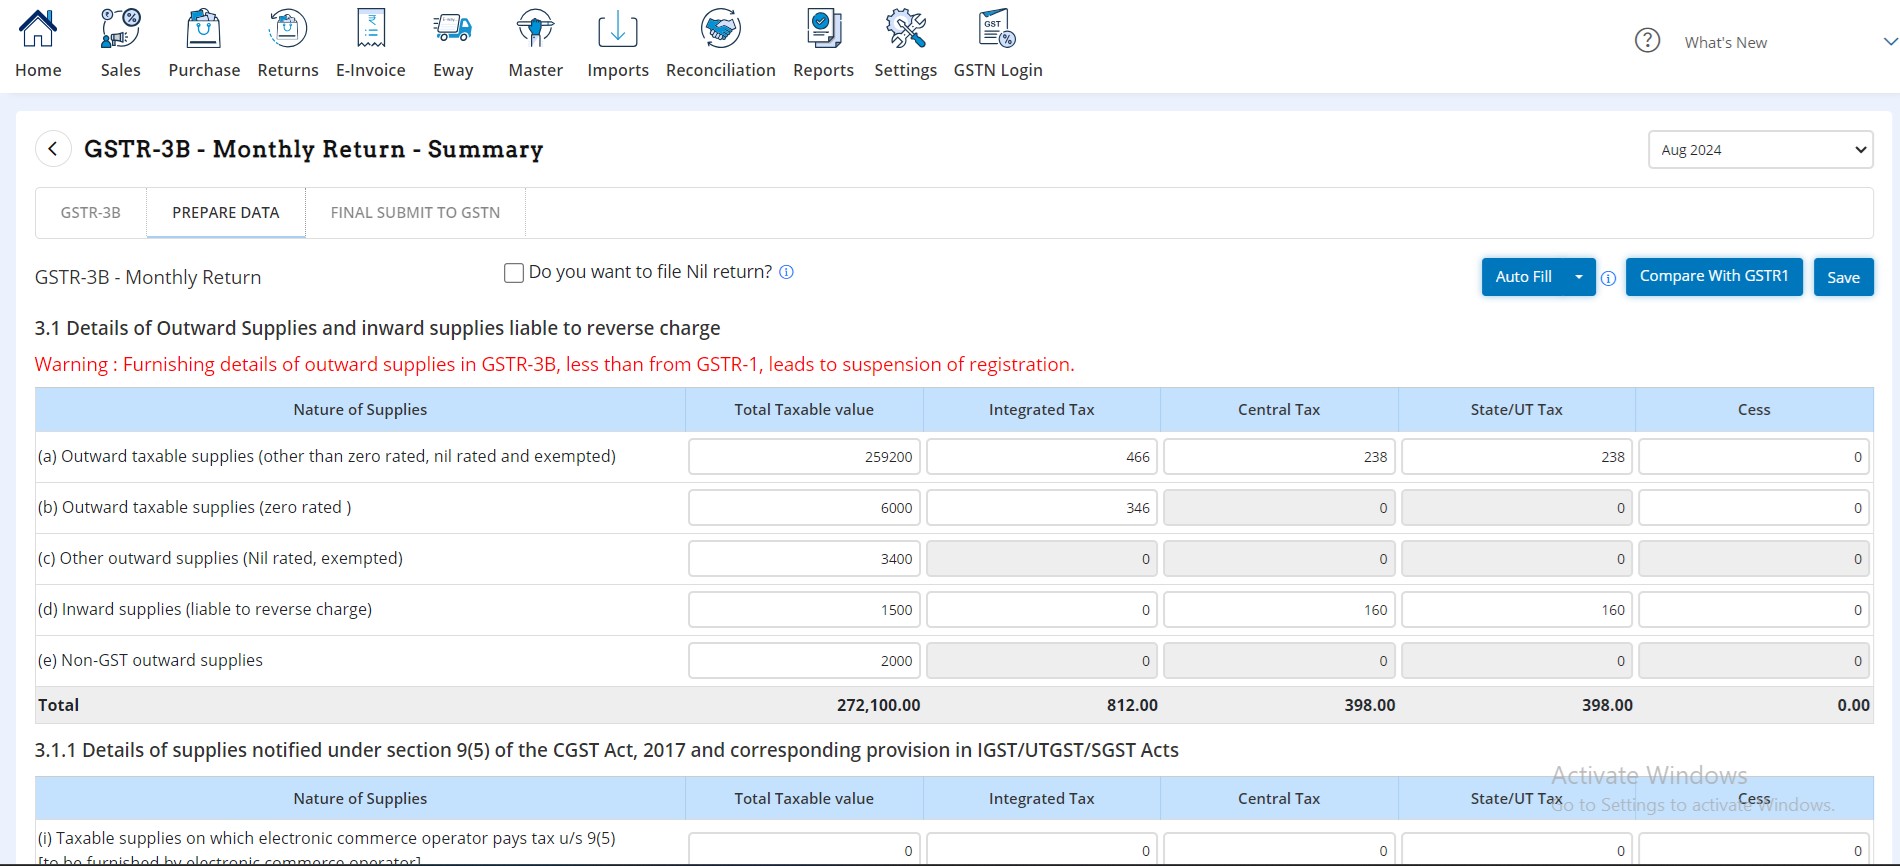Edit row (a) Integrated Tax field 466

point(1041,457)
